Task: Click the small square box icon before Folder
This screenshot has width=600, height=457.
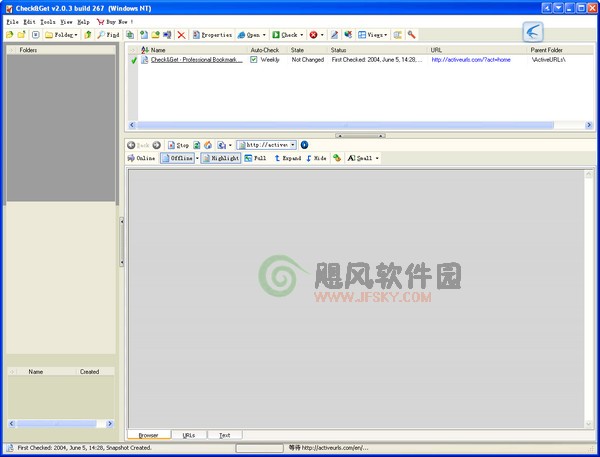Action: pyautogui.click(x=36, y=35)
